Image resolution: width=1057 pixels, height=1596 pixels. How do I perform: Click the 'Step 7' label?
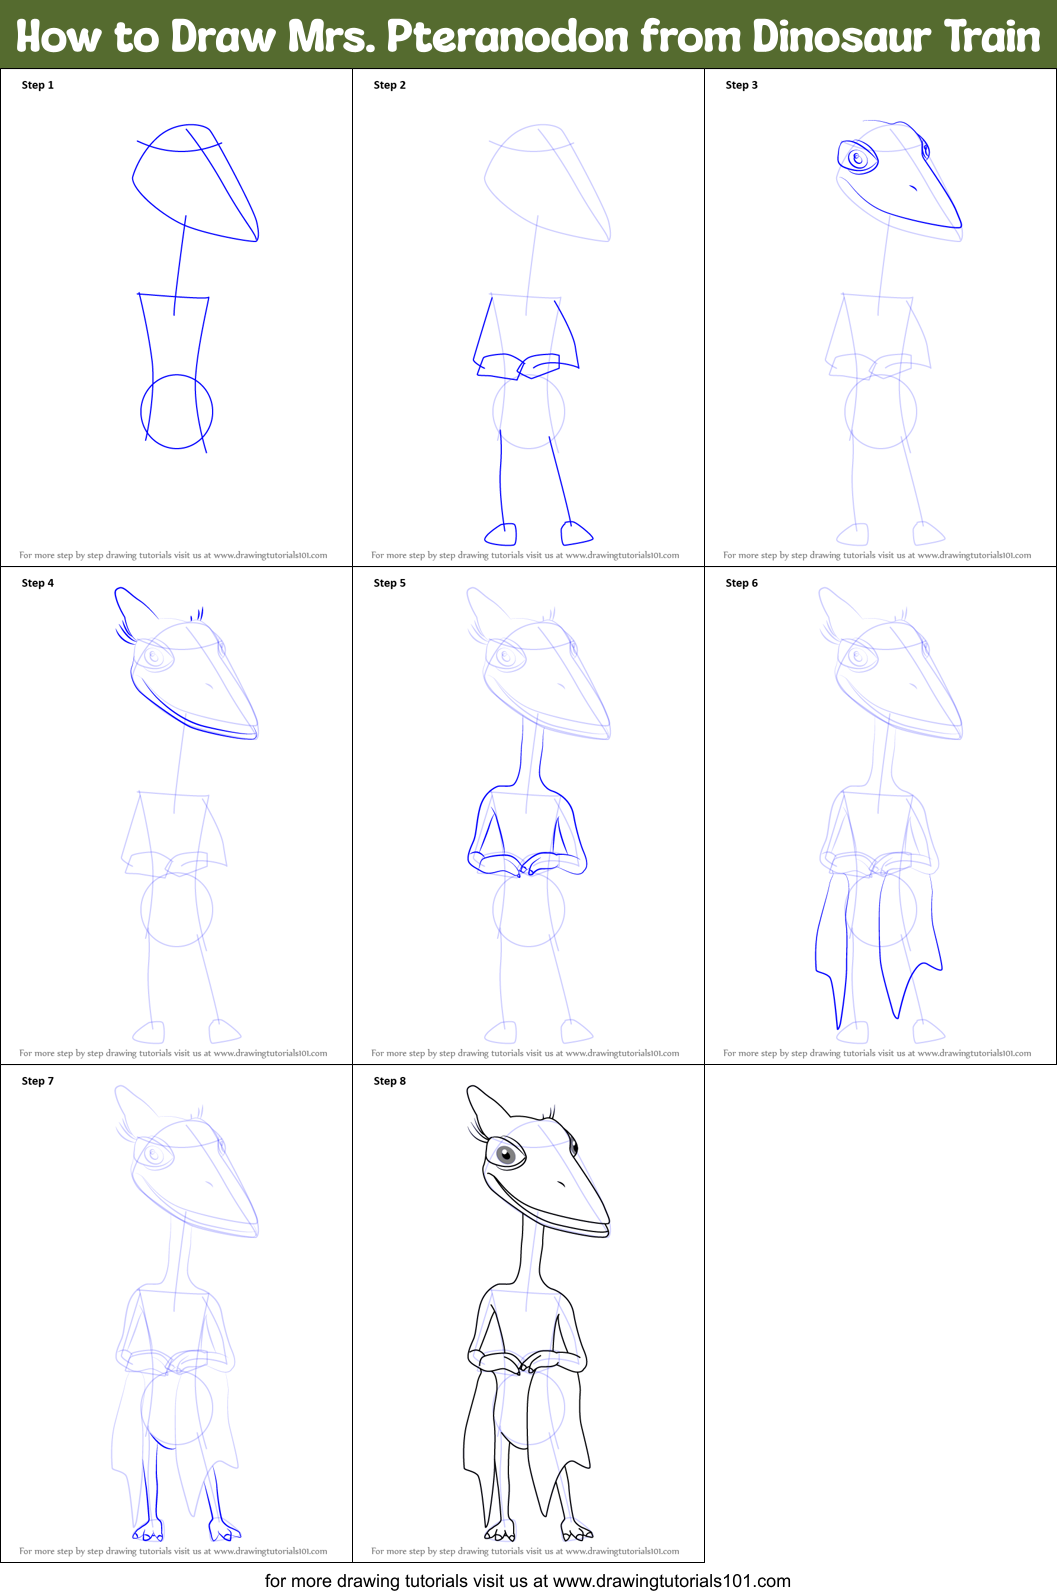pos(38,1081)
